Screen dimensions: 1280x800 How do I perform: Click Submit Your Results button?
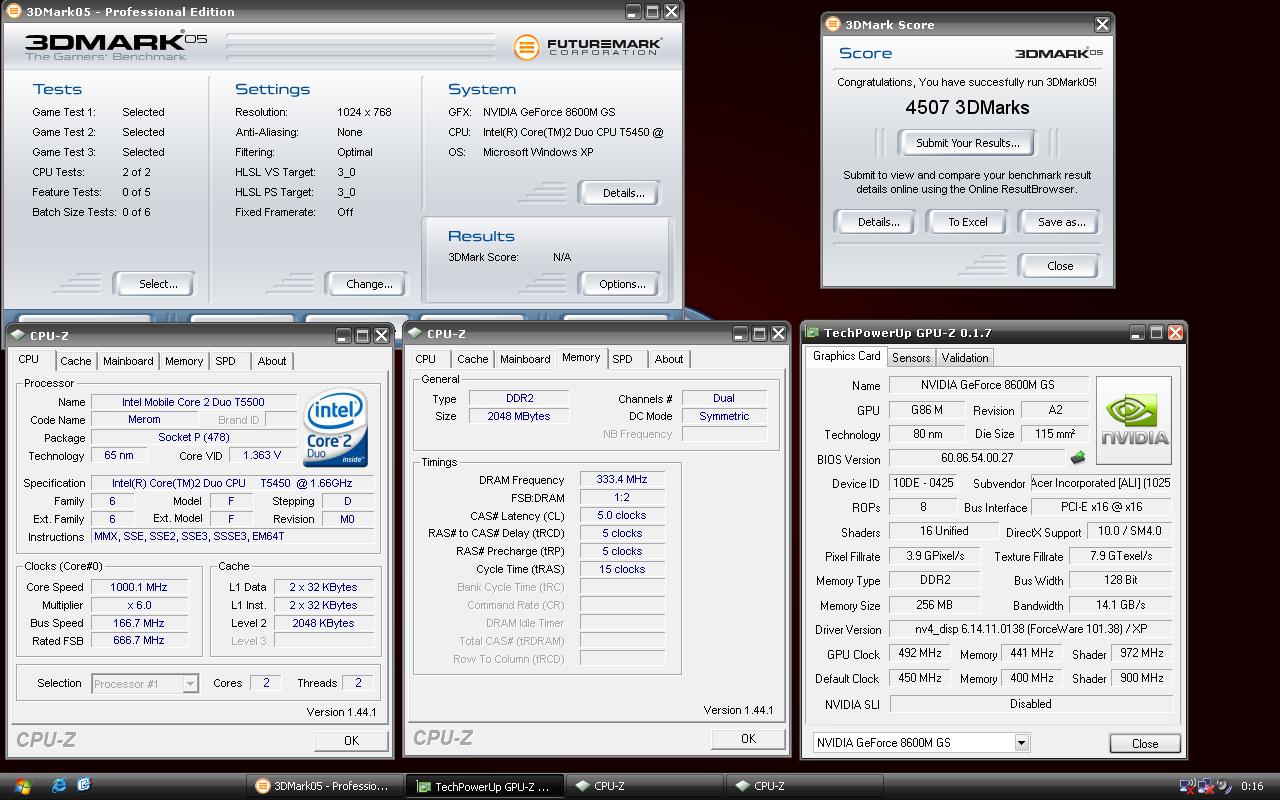tap(968, 143)
